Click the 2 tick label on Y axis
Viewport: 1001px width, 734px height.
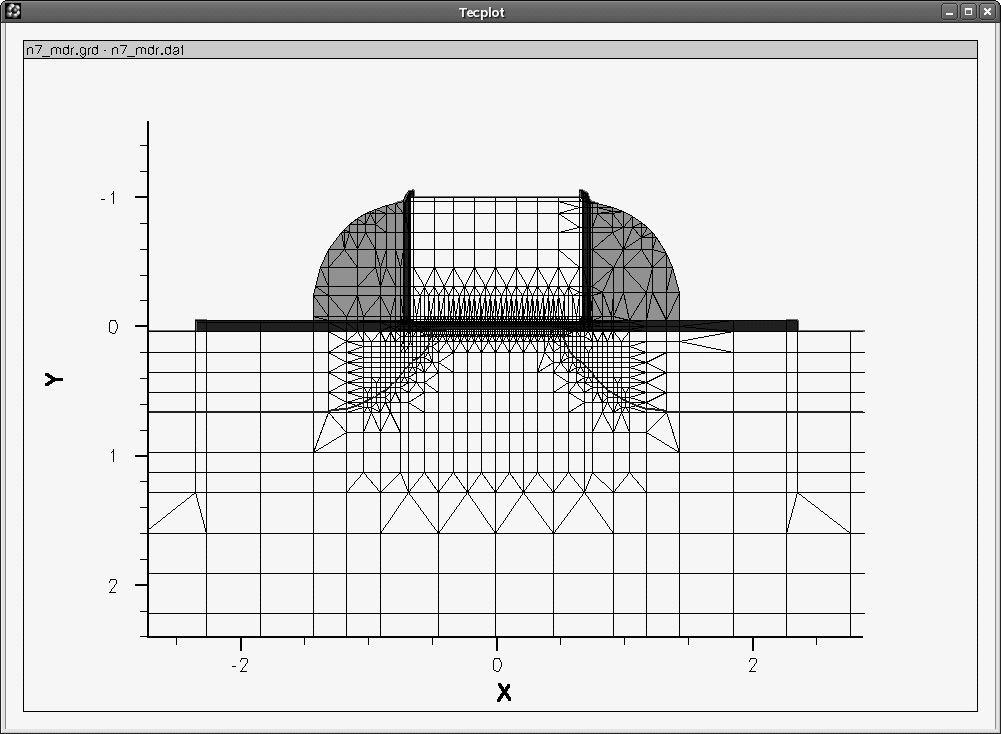[x=114, y=585]
